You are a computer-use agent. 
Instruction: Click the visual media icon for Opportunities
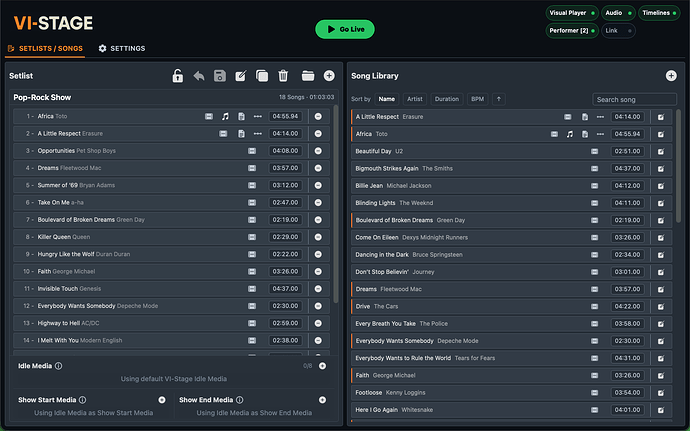pyautogui.click(x=252, y=151)
